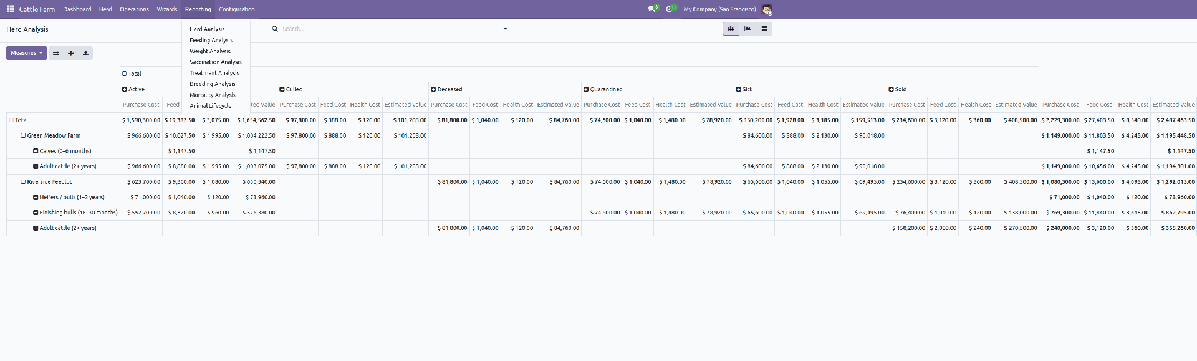1197x361 pixels.
Task: Toggle the search options dropdown arrow
Action: [x=505, y=29]
